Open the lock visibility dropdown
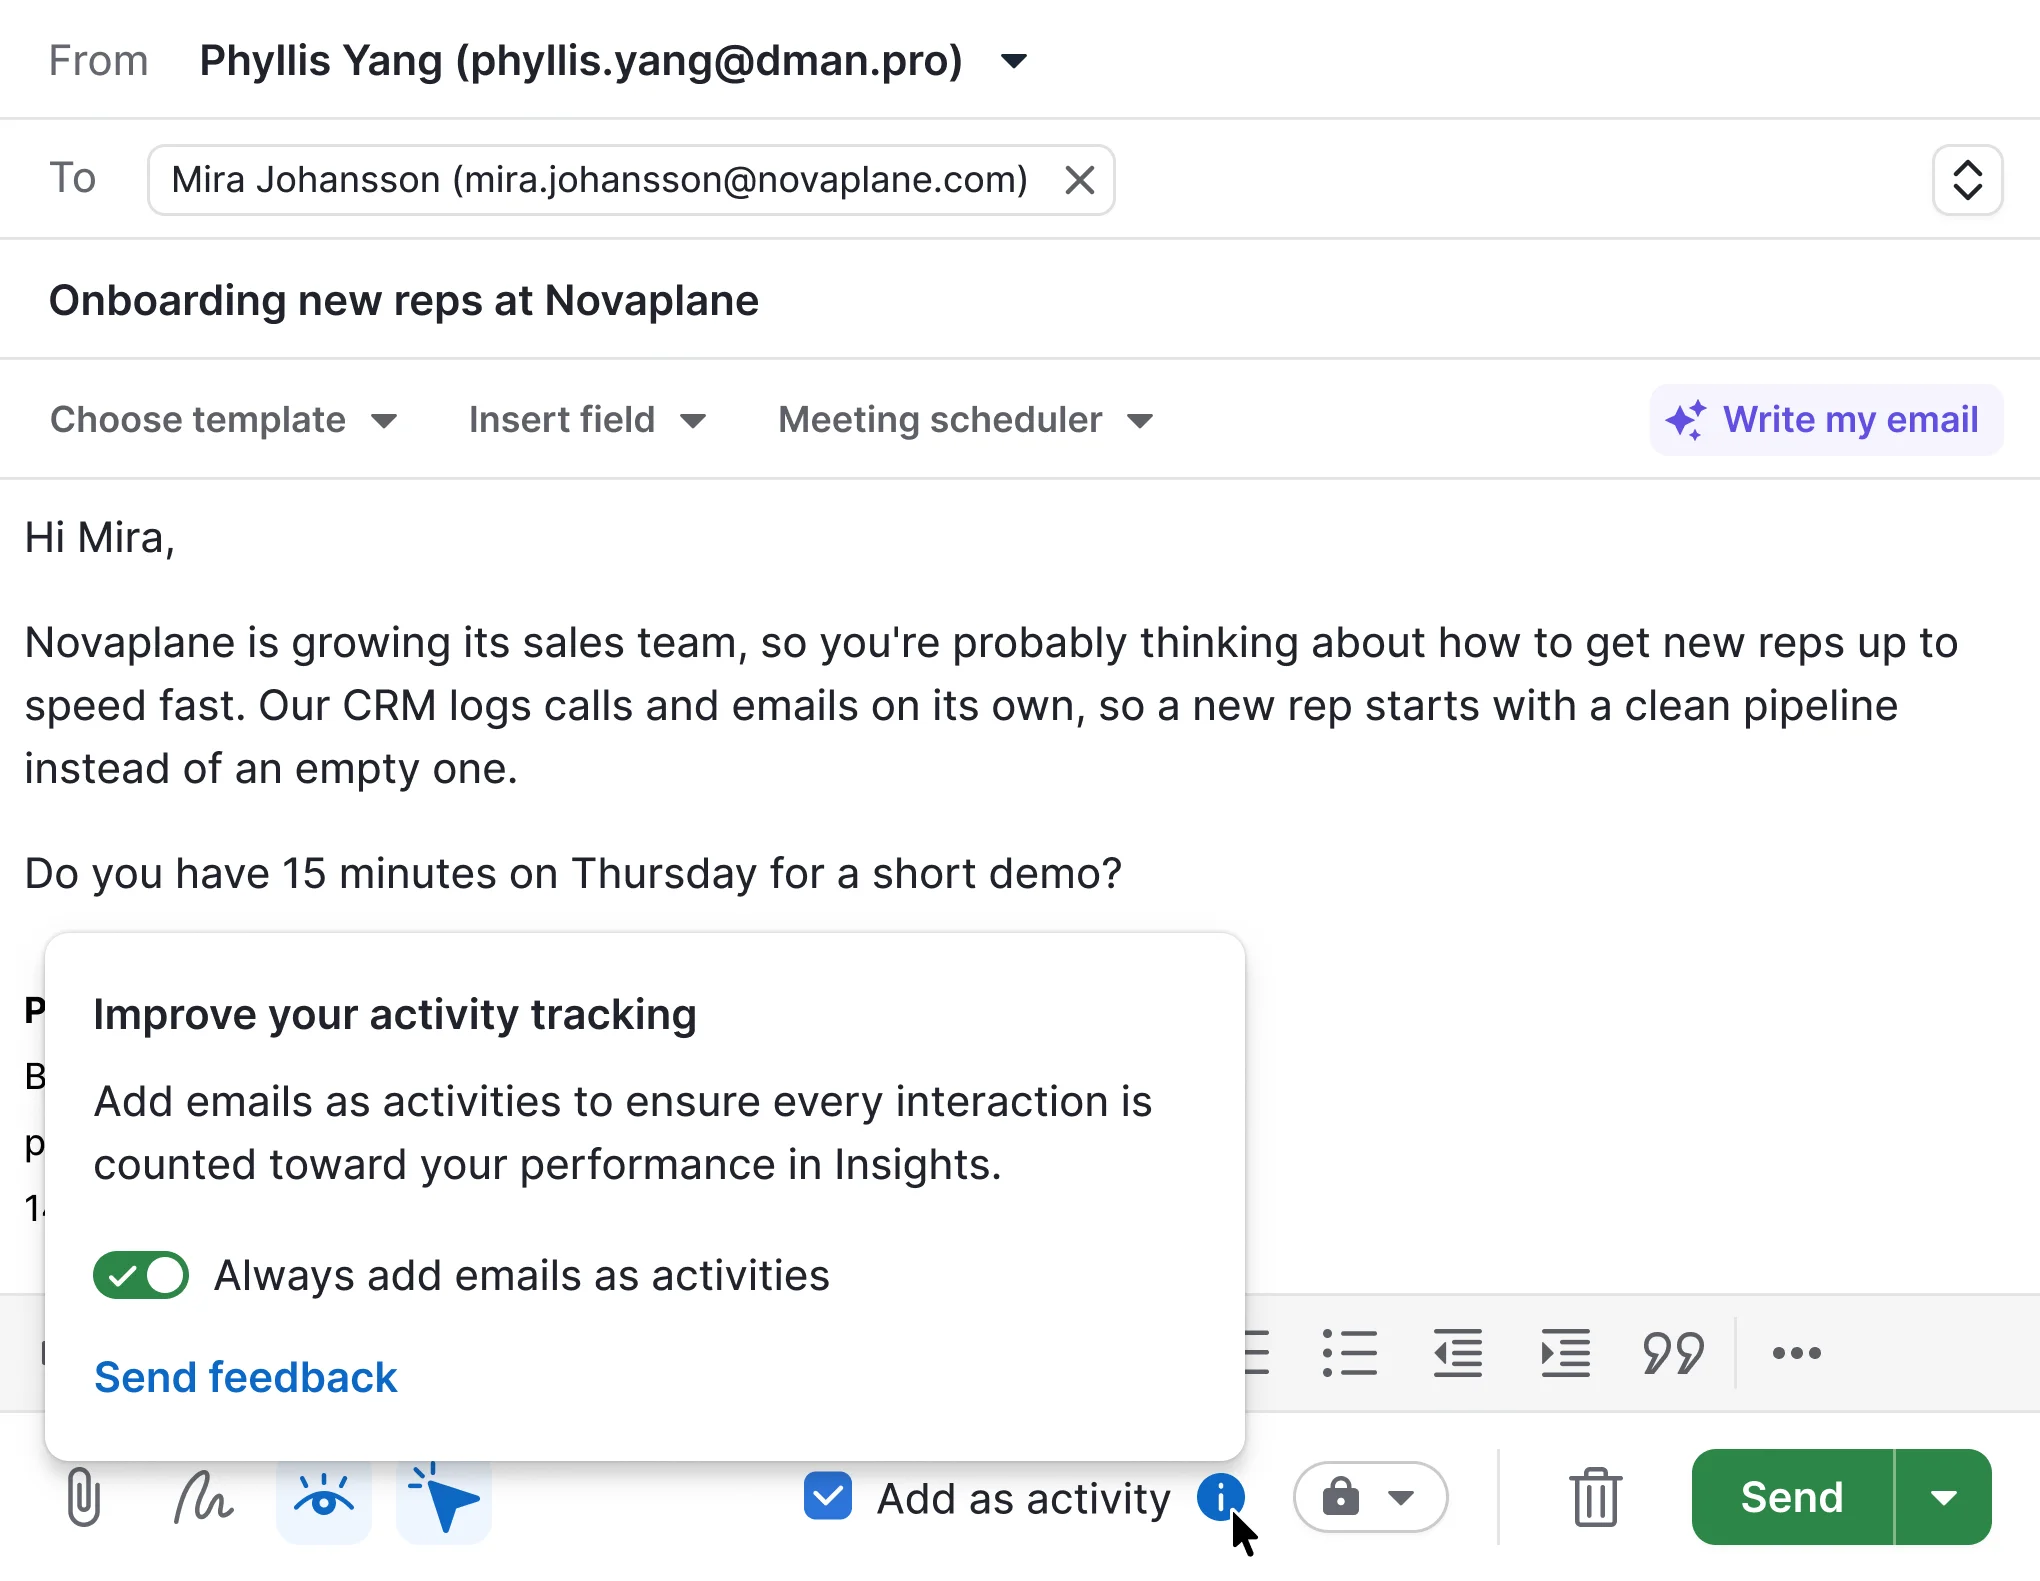 tap(1370, 1497)
